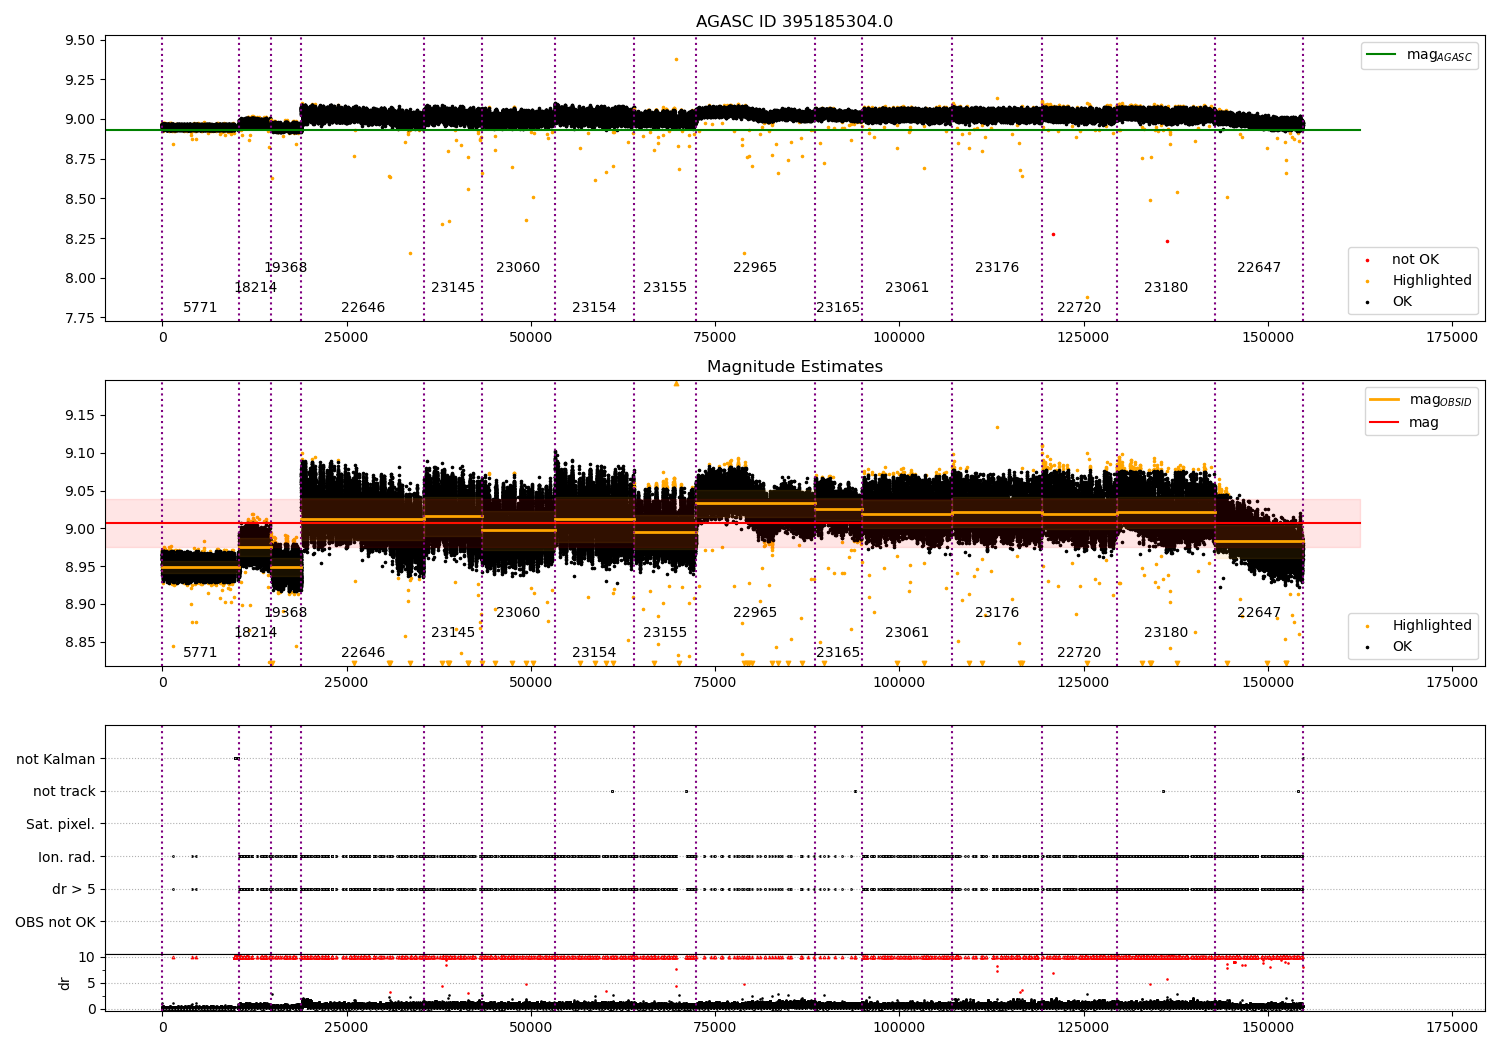1500x1050 pixels.
Task: Click OBSID label 23180 in the Magnitude Estimates plot
Action: pos(1166,633)
